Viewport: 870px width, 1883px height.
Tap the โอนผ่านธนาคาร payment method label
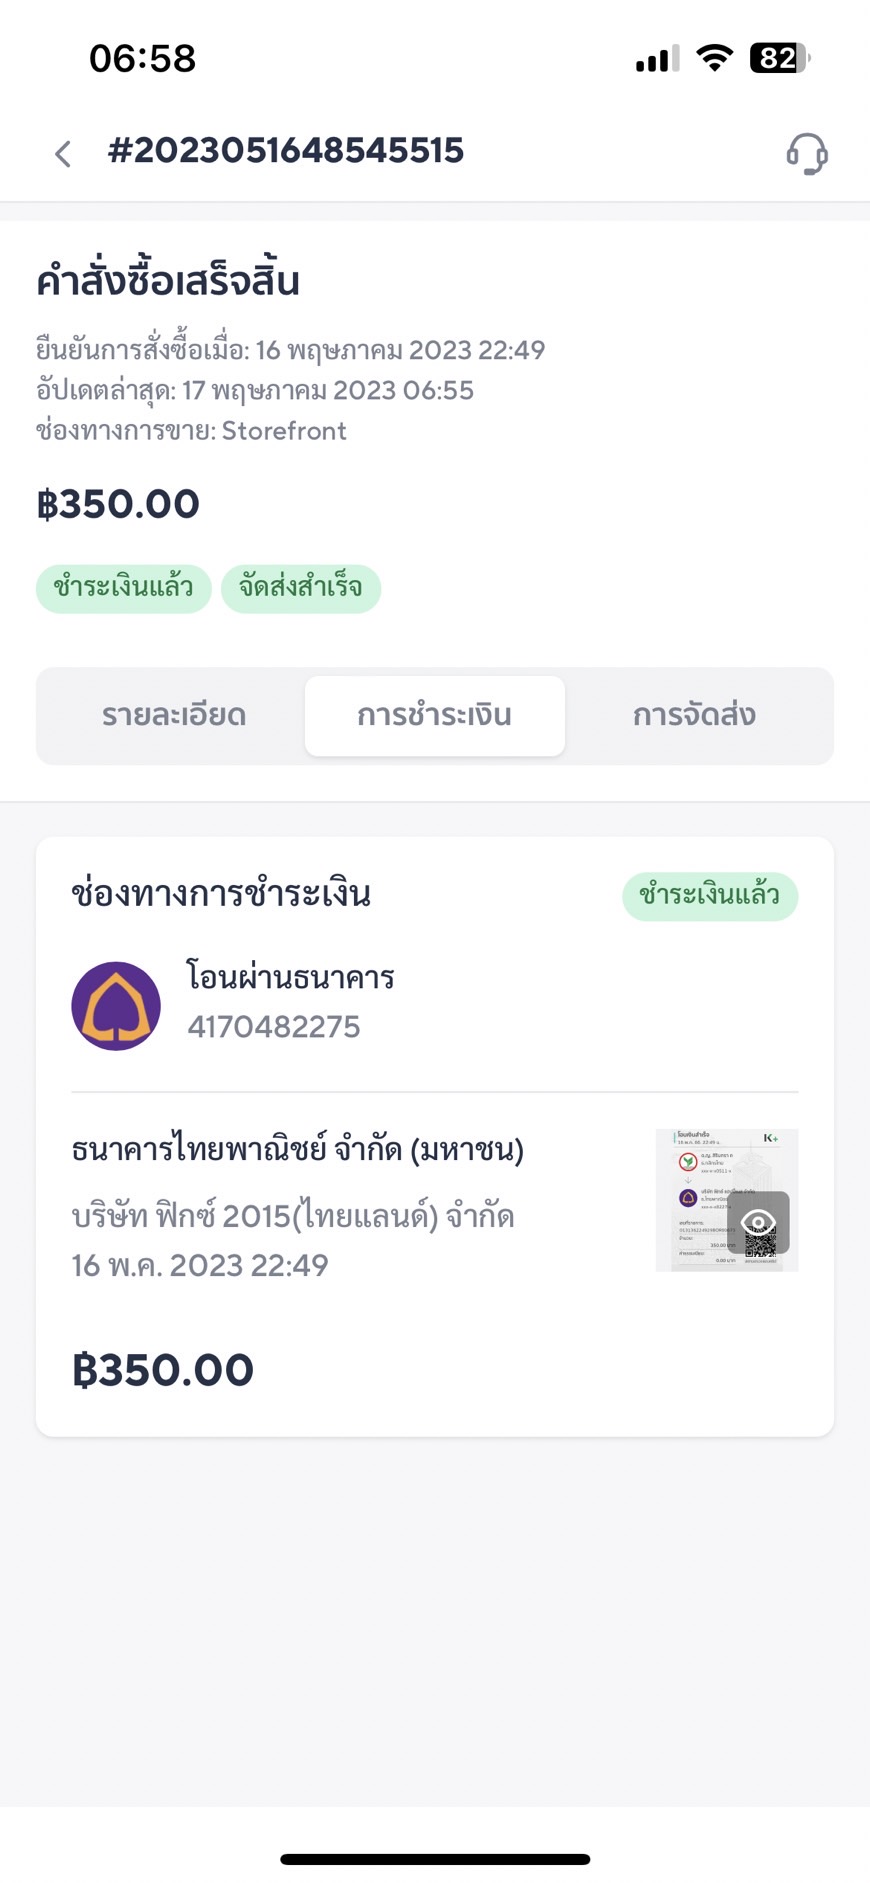coord(291,977)
